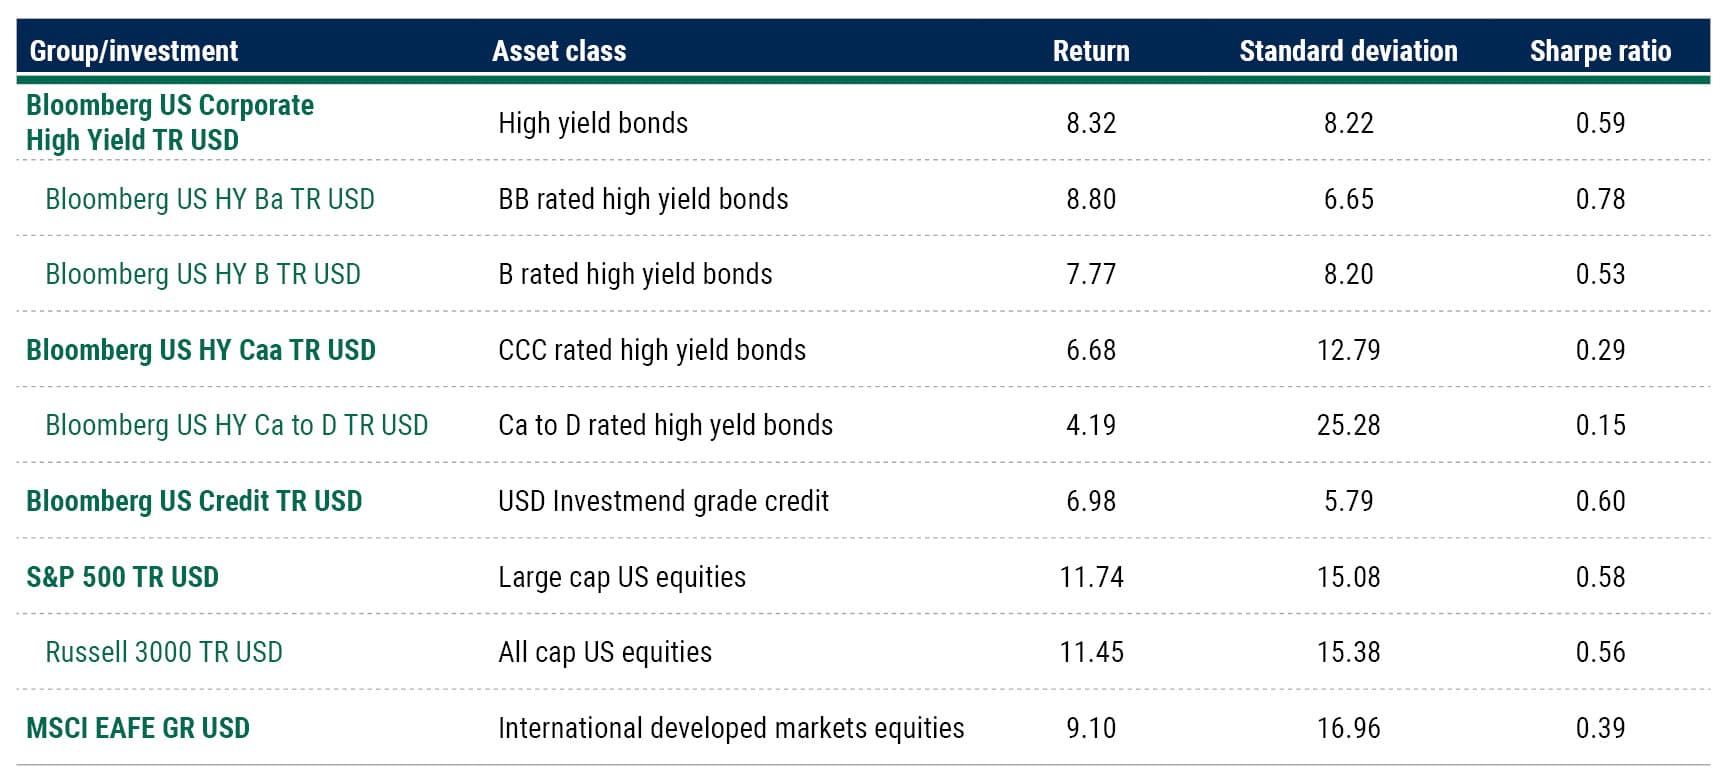Screen dimensions: 1729x783
Task: Open Bloomberg US Credit TR USD
Action: [x=194, y=501]
